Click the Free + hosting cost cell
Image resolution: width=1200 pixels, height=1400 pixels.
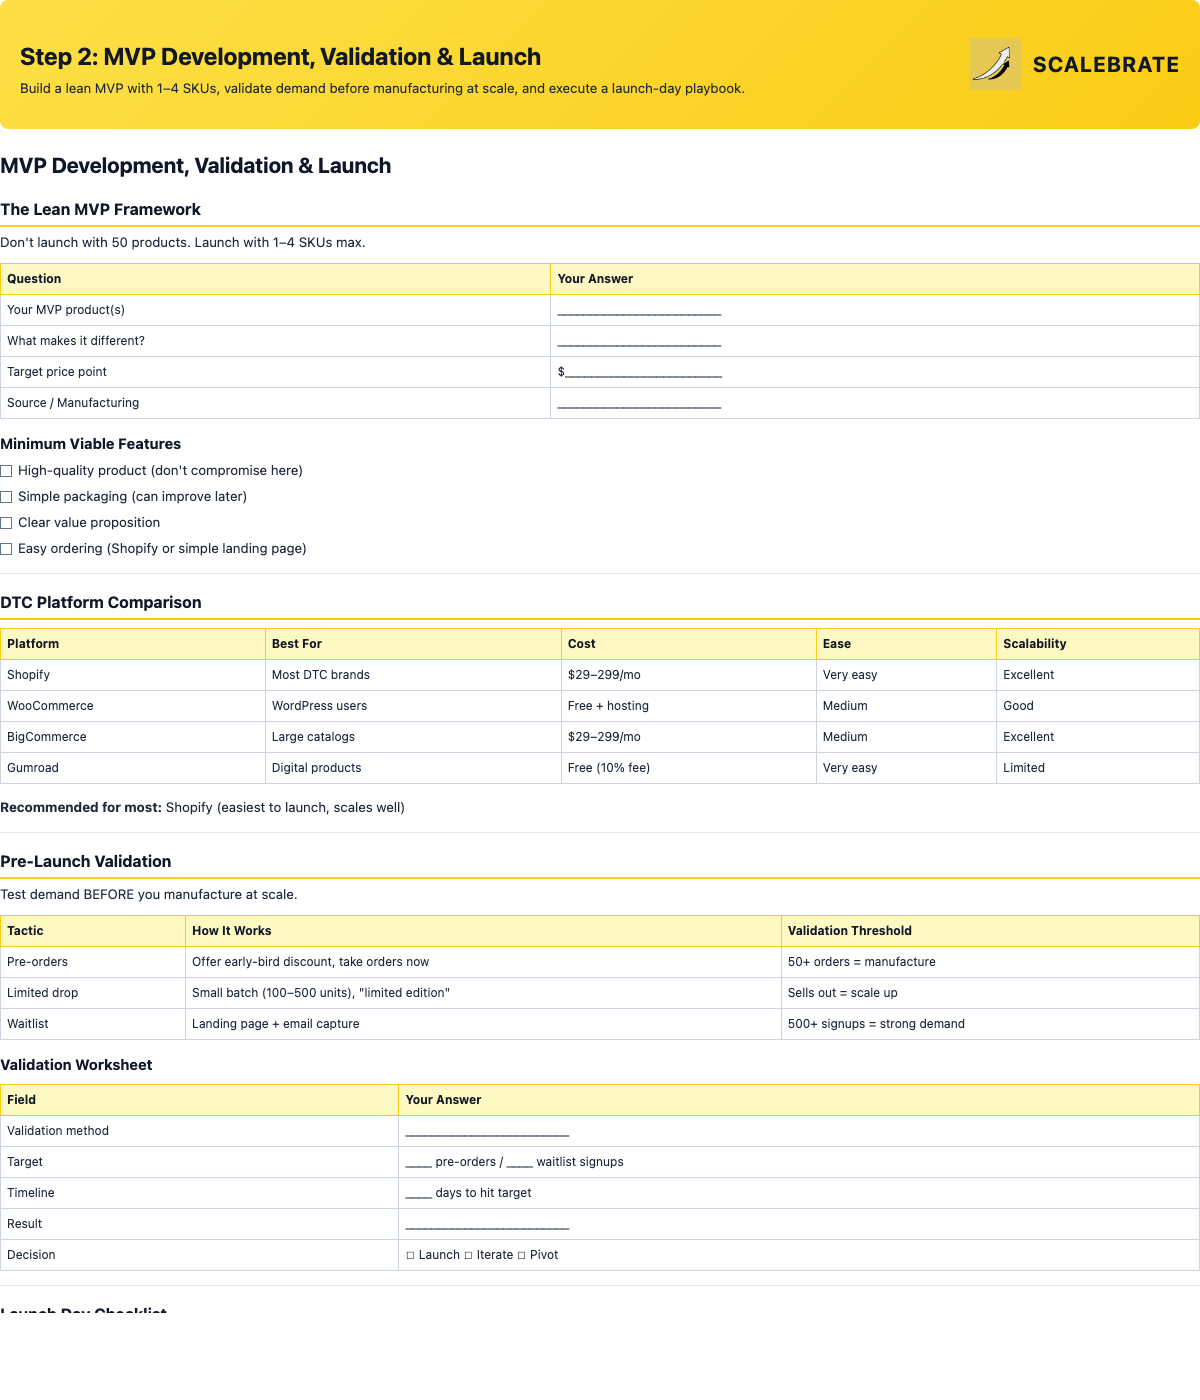[689, 706]
